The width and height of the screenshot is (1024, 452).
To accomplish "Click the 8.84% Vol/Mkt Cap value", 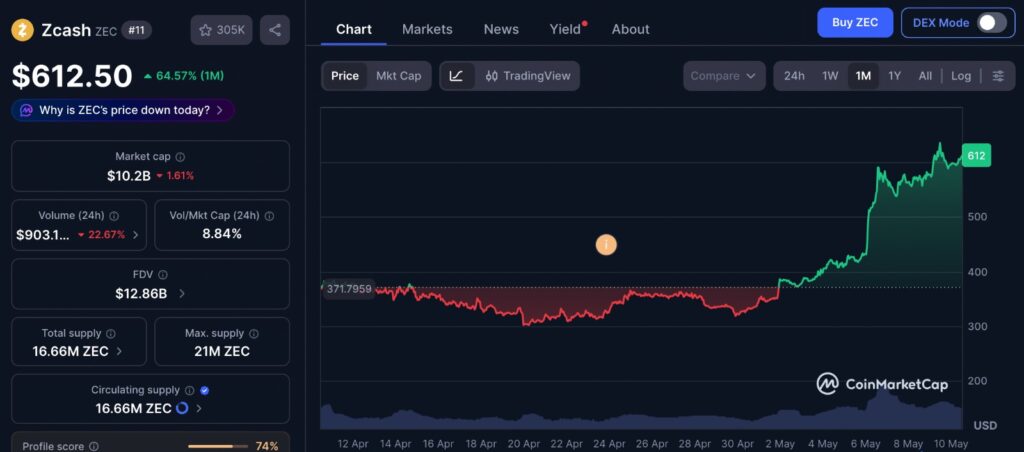I will [222, 234].
